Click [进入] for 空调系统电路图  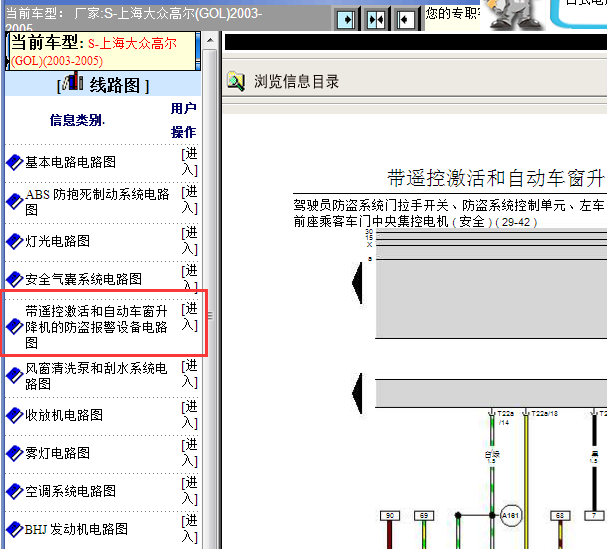click(x=190, y=491)
